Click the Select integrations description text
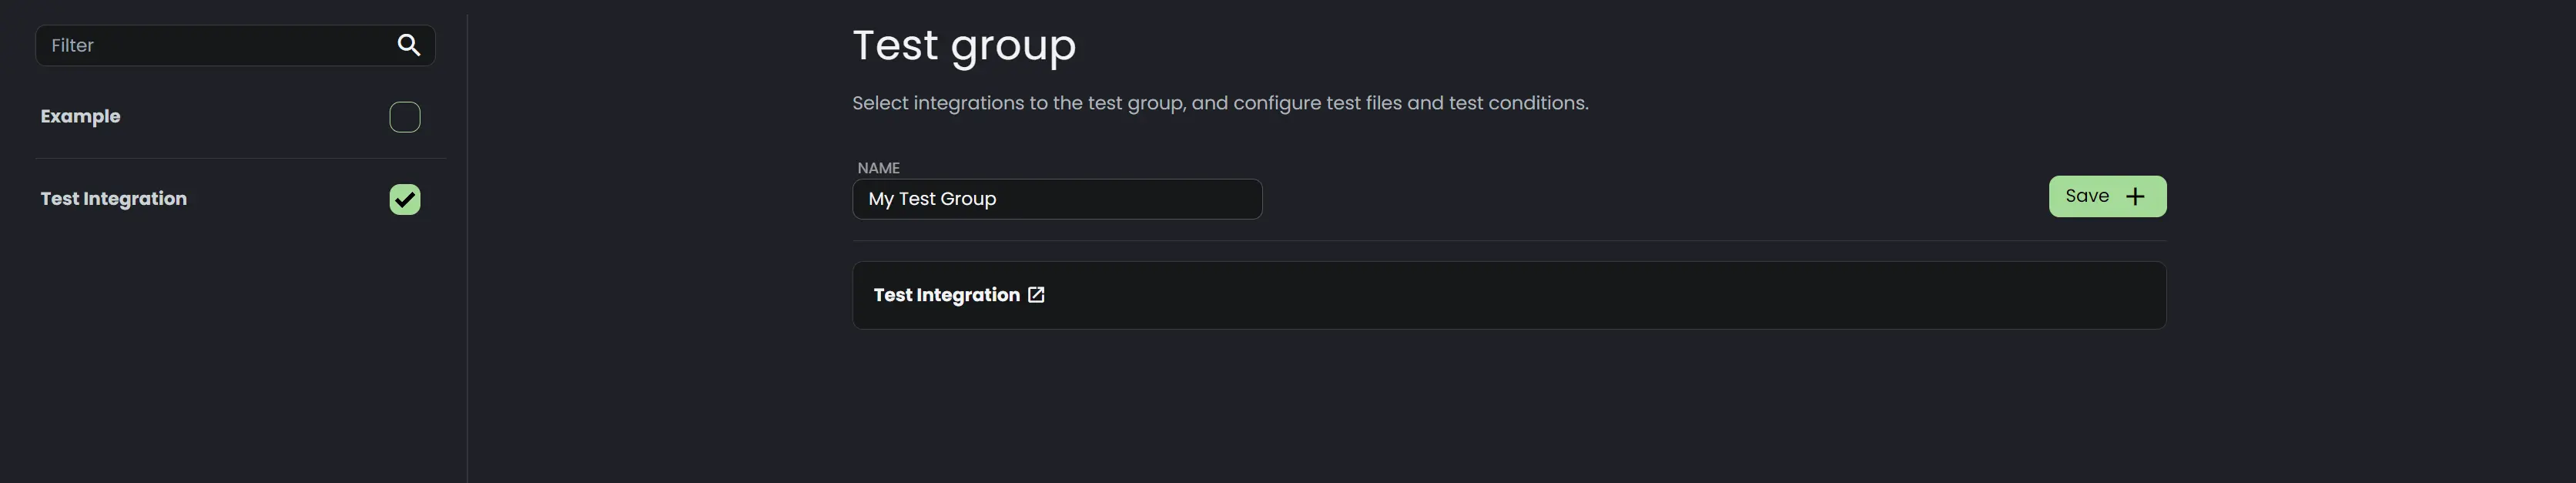This screenshot has height=483, width=2576. click(1220, 103)
